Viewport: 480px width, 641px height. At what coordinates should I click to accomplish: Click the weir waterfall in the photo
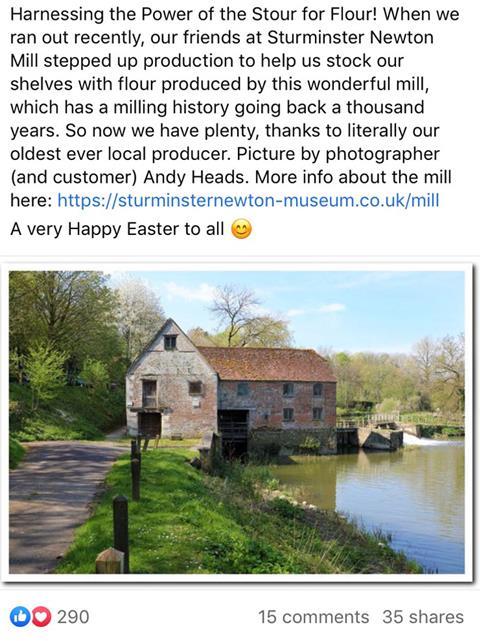pyautogui.click(x=427, y=440)
